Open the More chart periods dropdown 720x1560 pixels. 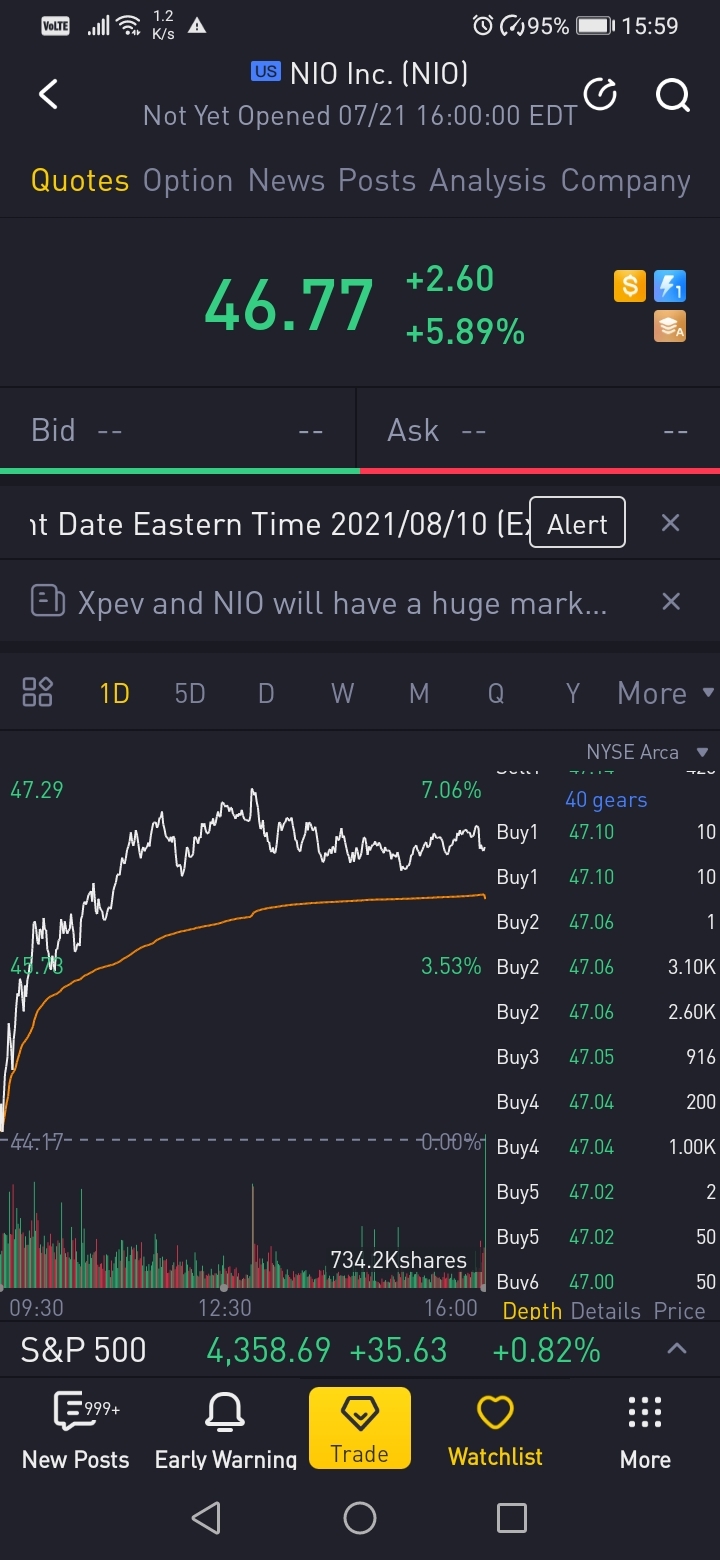665,693
